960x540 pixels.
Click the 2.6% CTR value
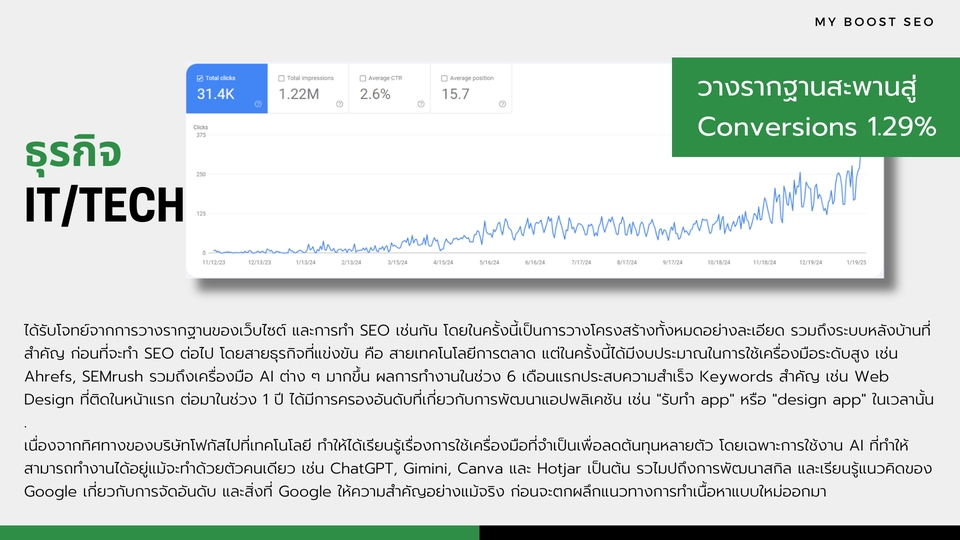pos(375,94)
